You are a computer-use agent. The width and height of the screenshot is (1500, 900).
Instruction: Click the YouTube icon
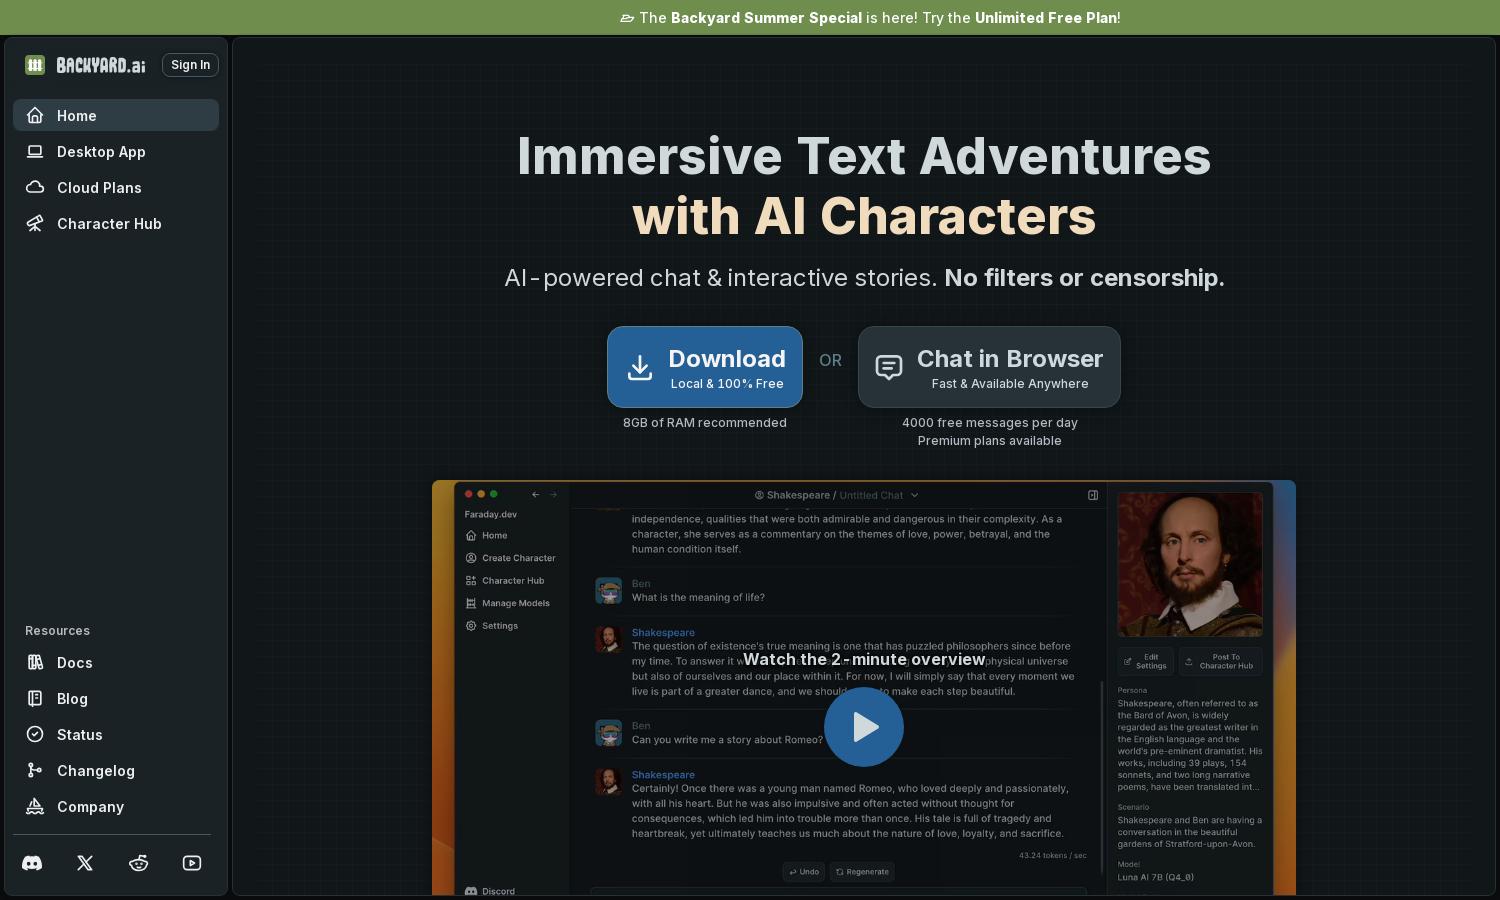[192, 863]
